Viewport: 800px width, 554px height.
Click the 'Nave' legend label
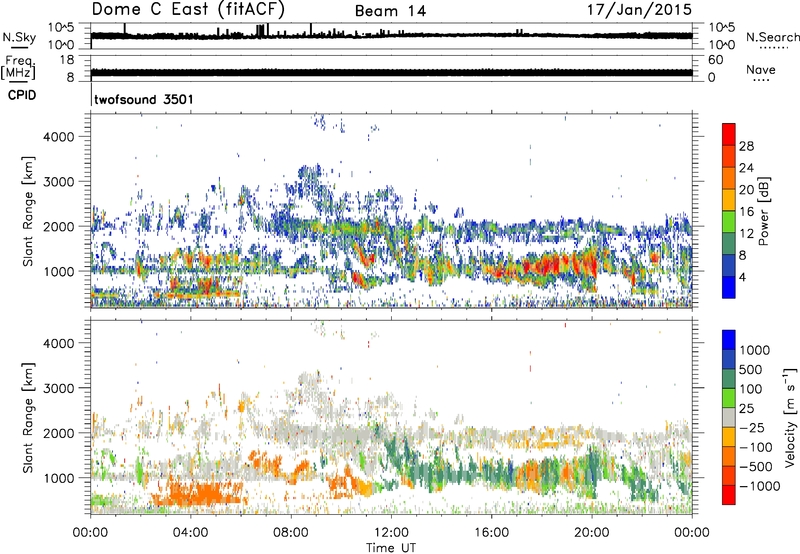760,69
